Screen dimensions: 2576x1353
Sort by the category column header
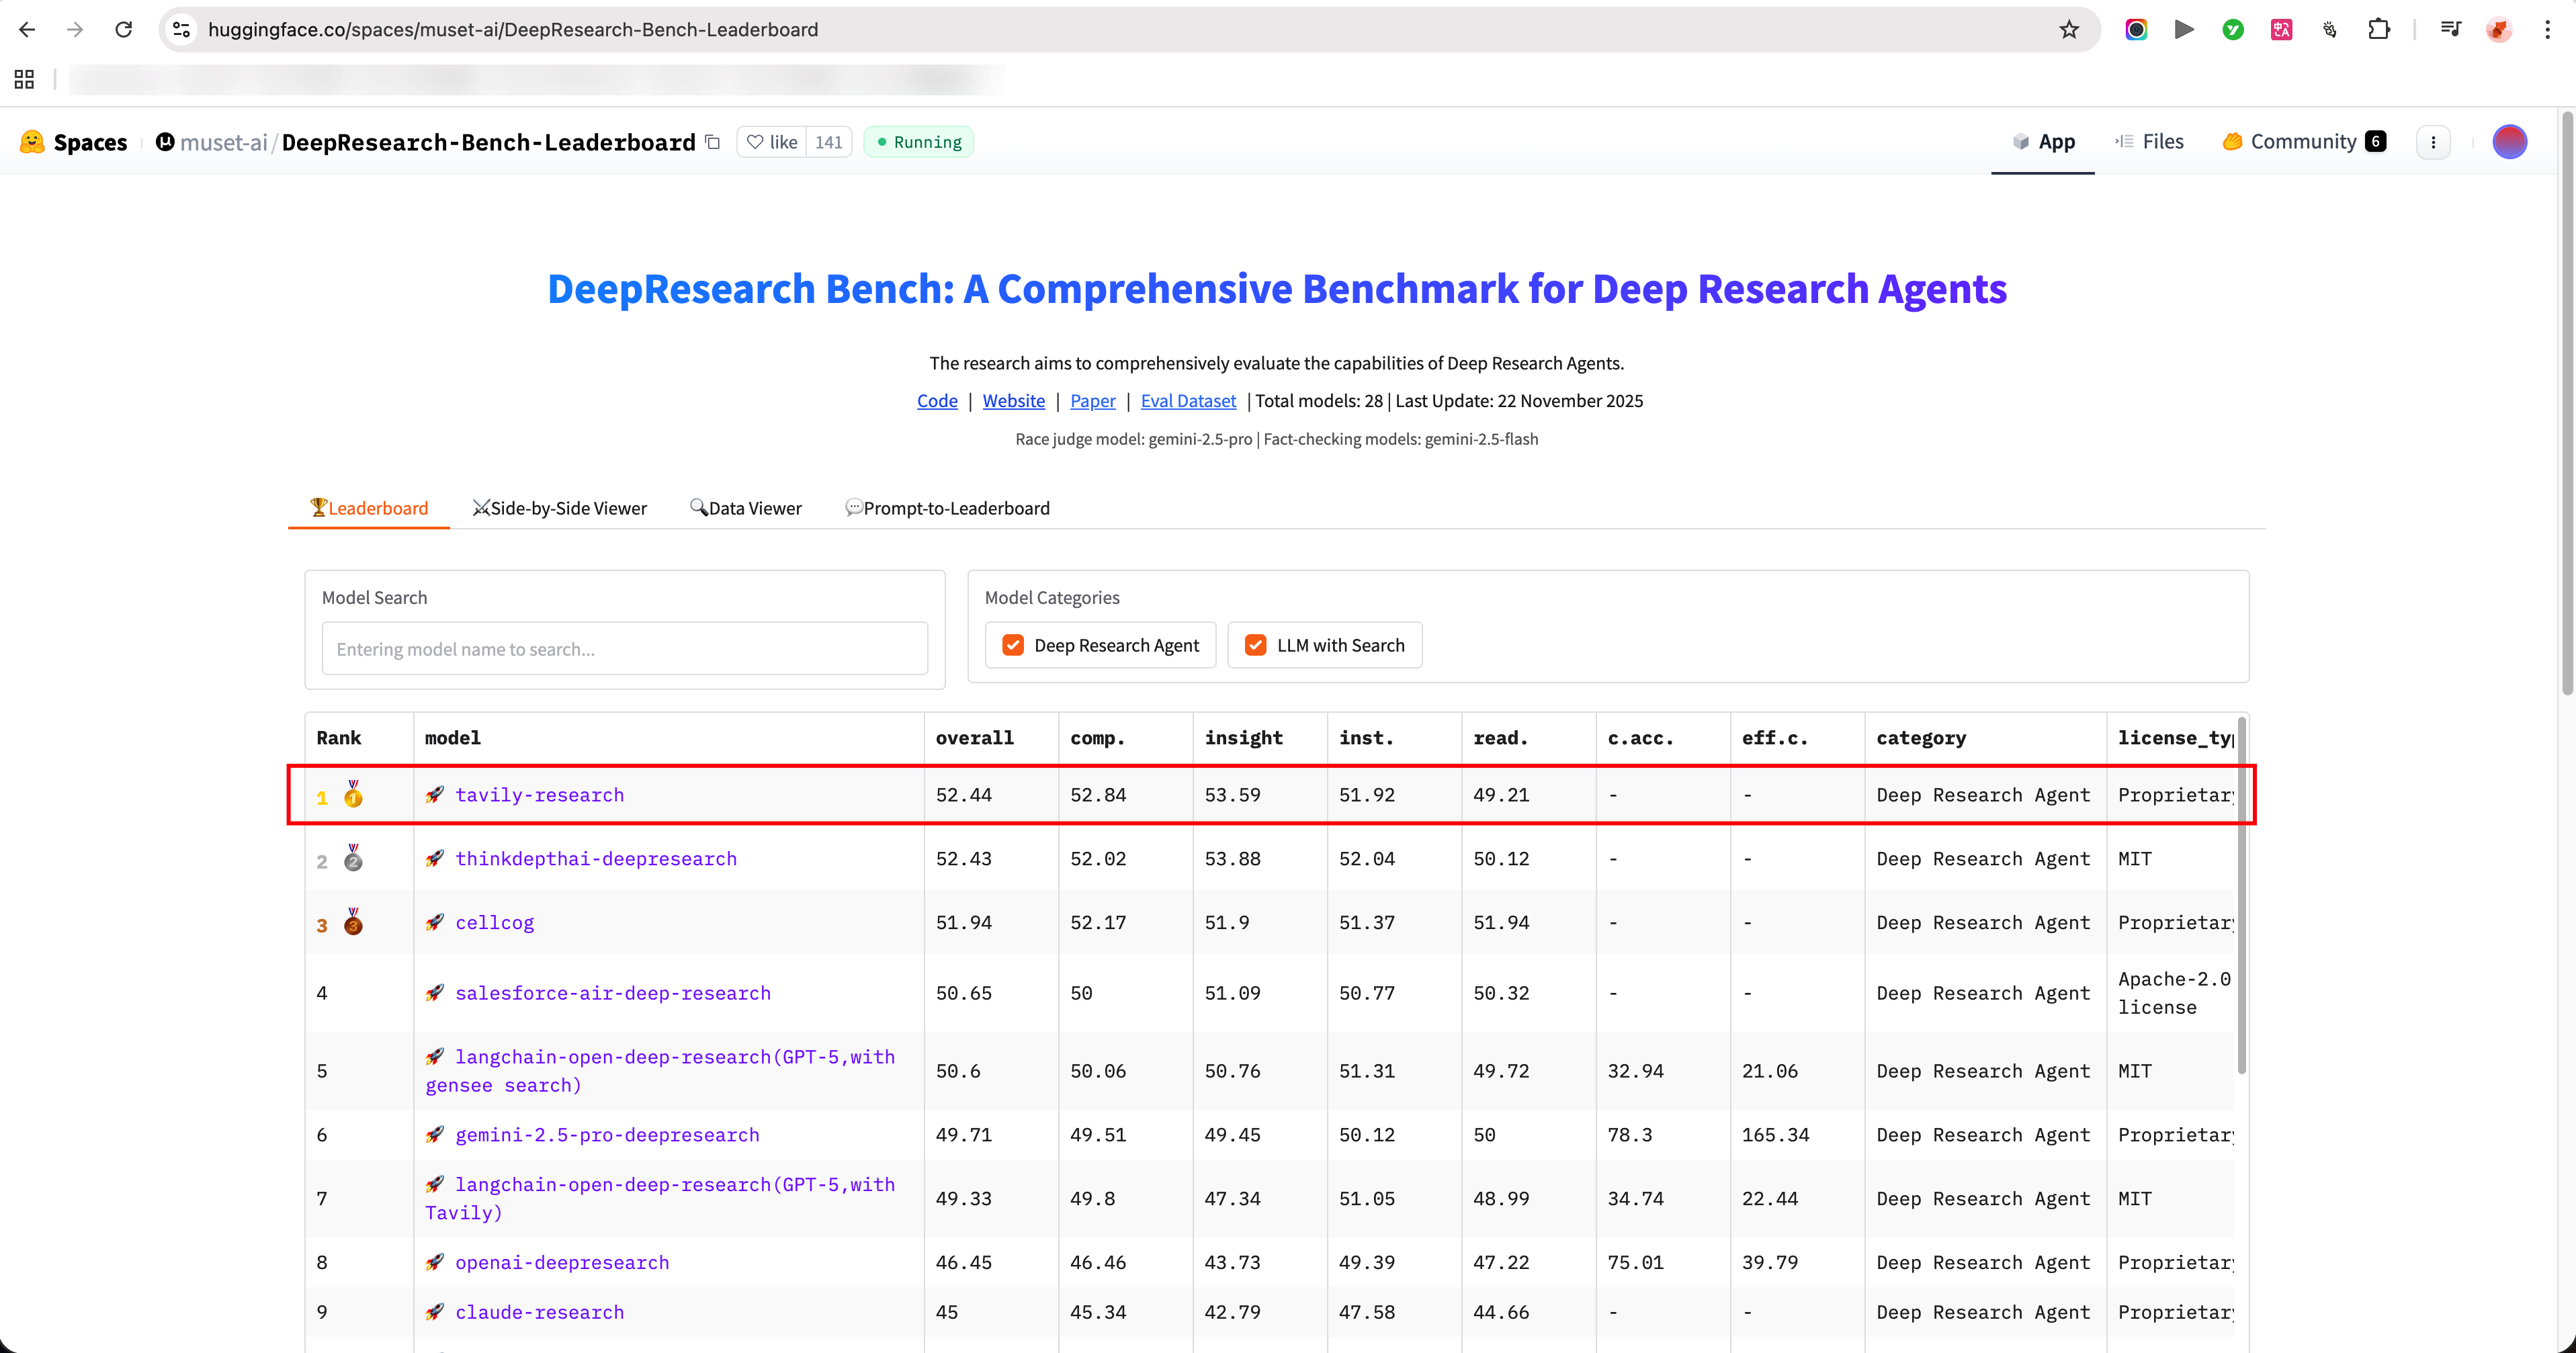coord(1921,738)
